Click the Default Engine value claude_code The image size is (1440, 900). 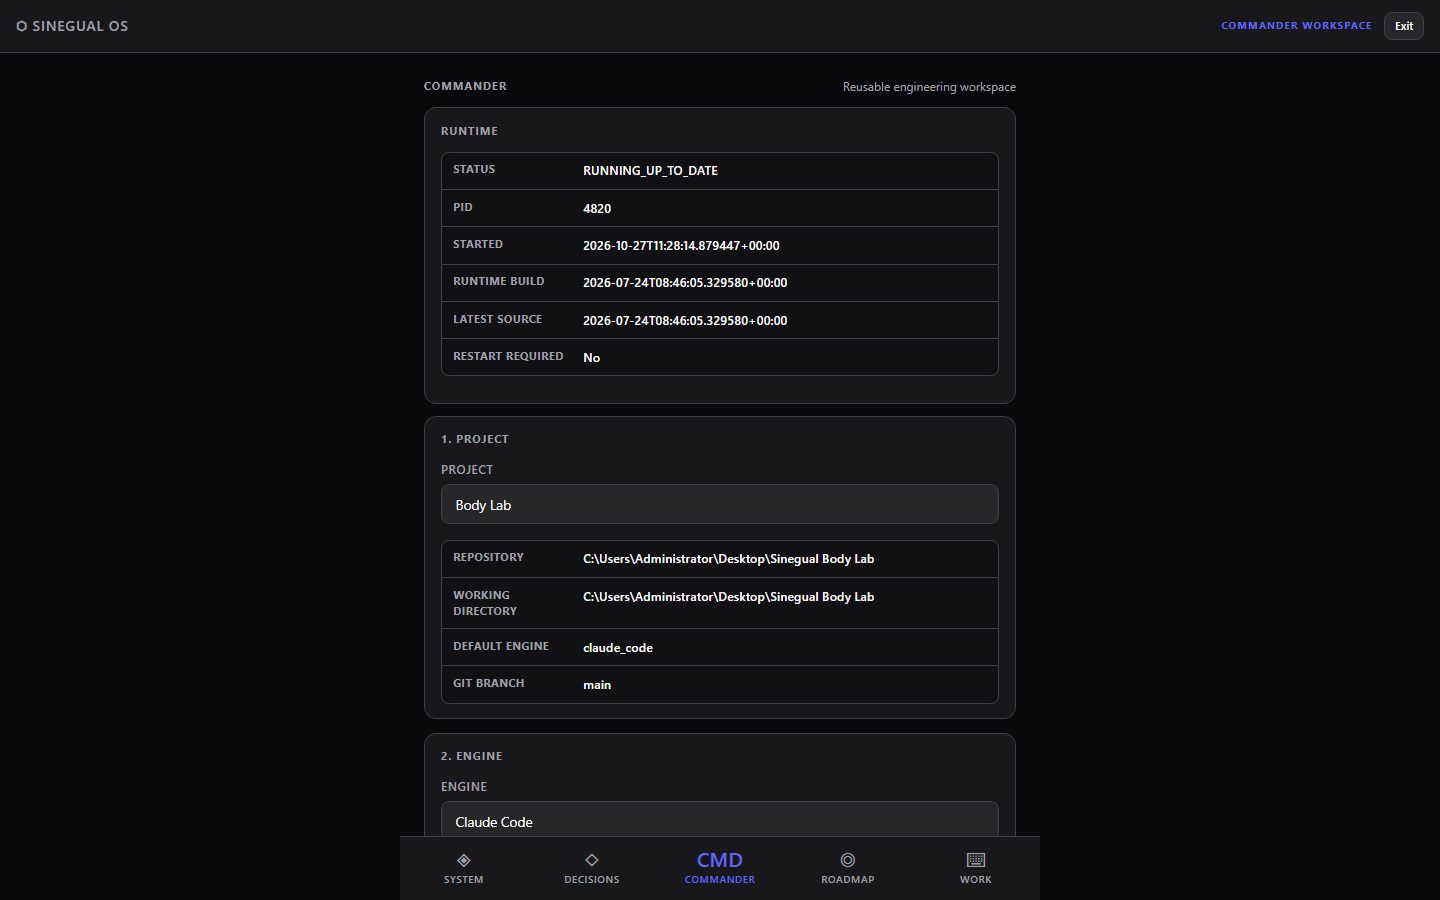tap(618, 648)
